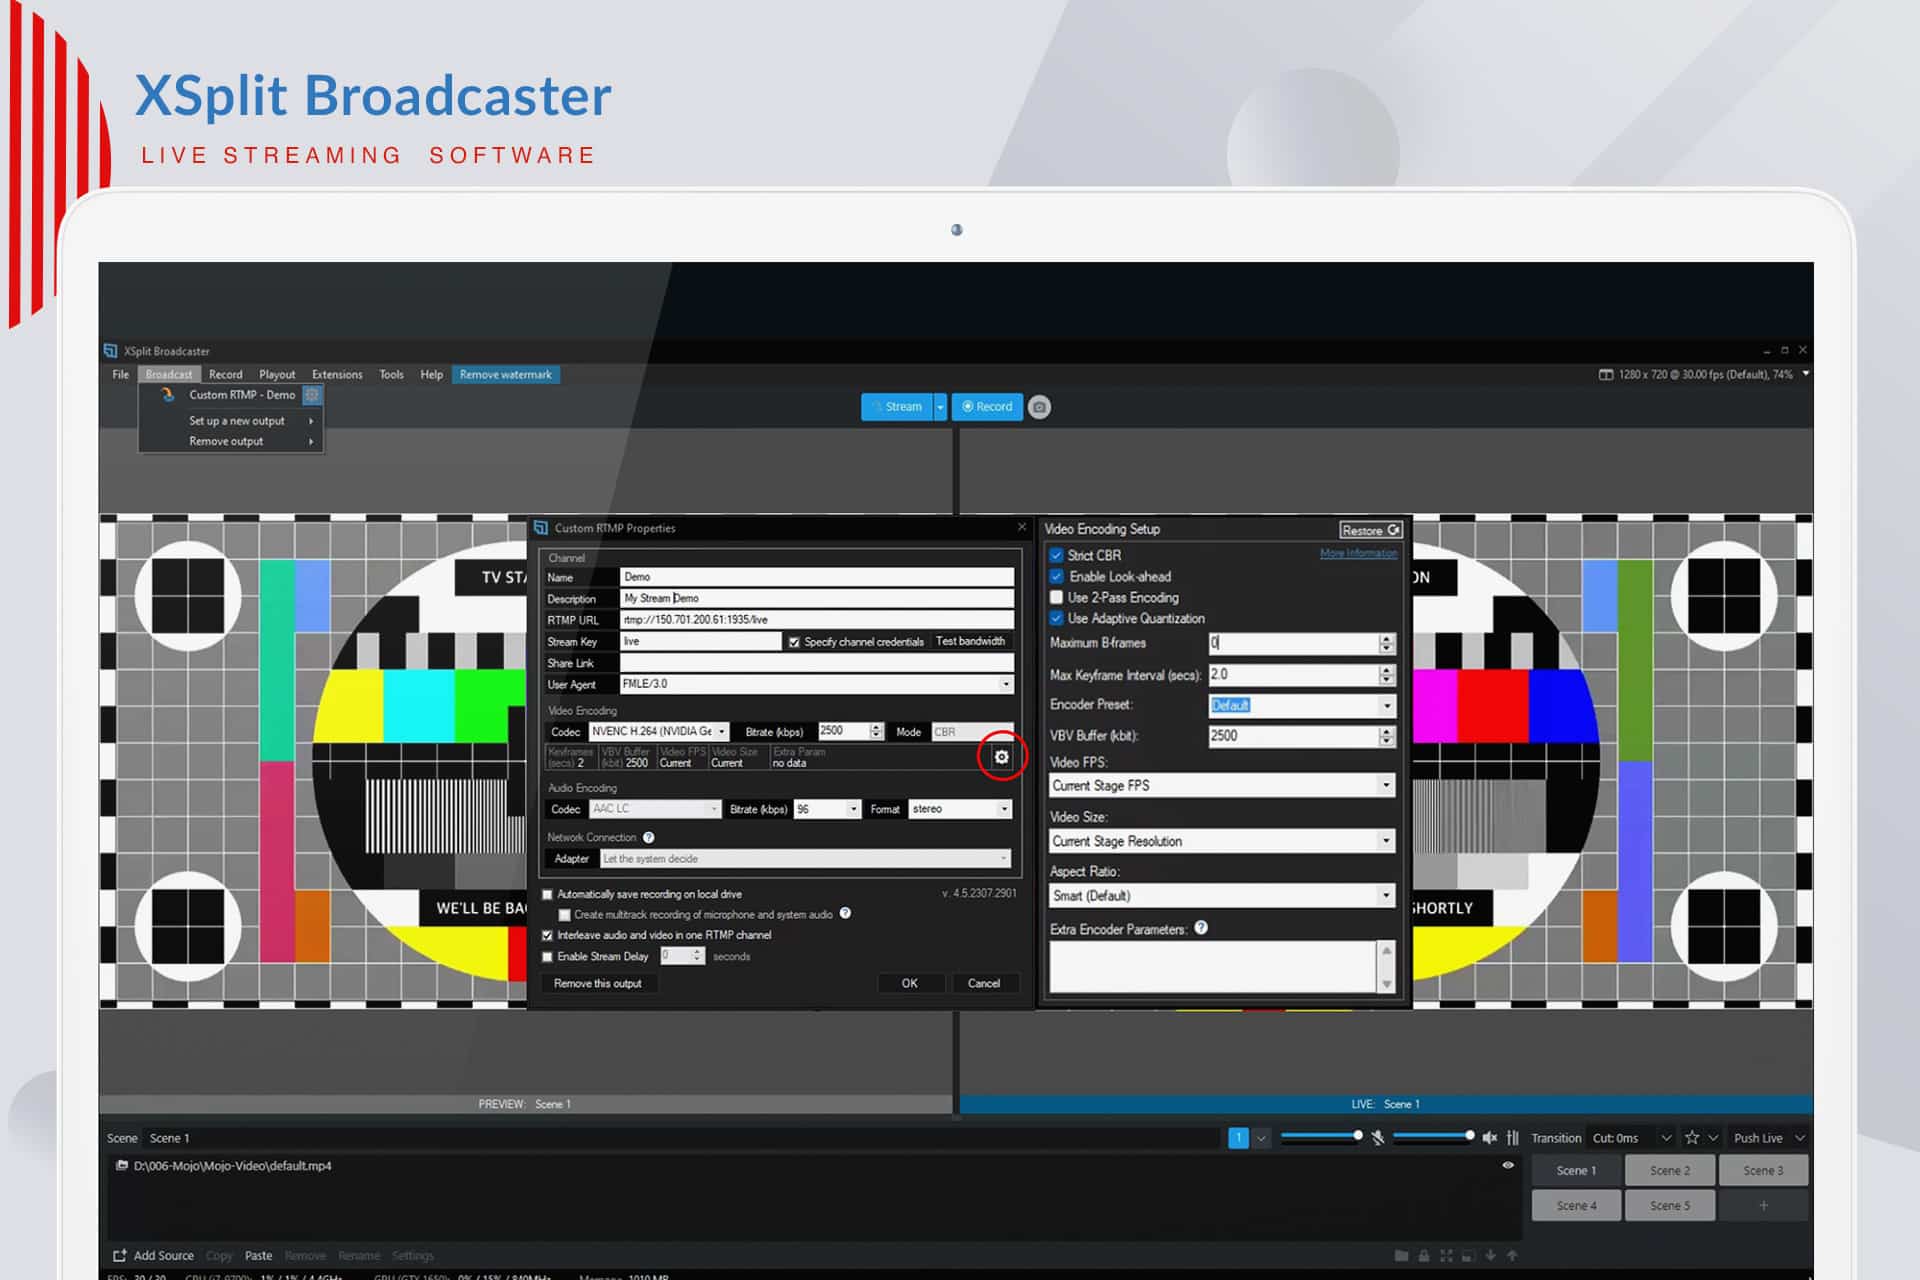The width and height of the screenshot is (1920, 1280).
Task: Open video encoding settings gear icon
Action: coord(1001,757)
